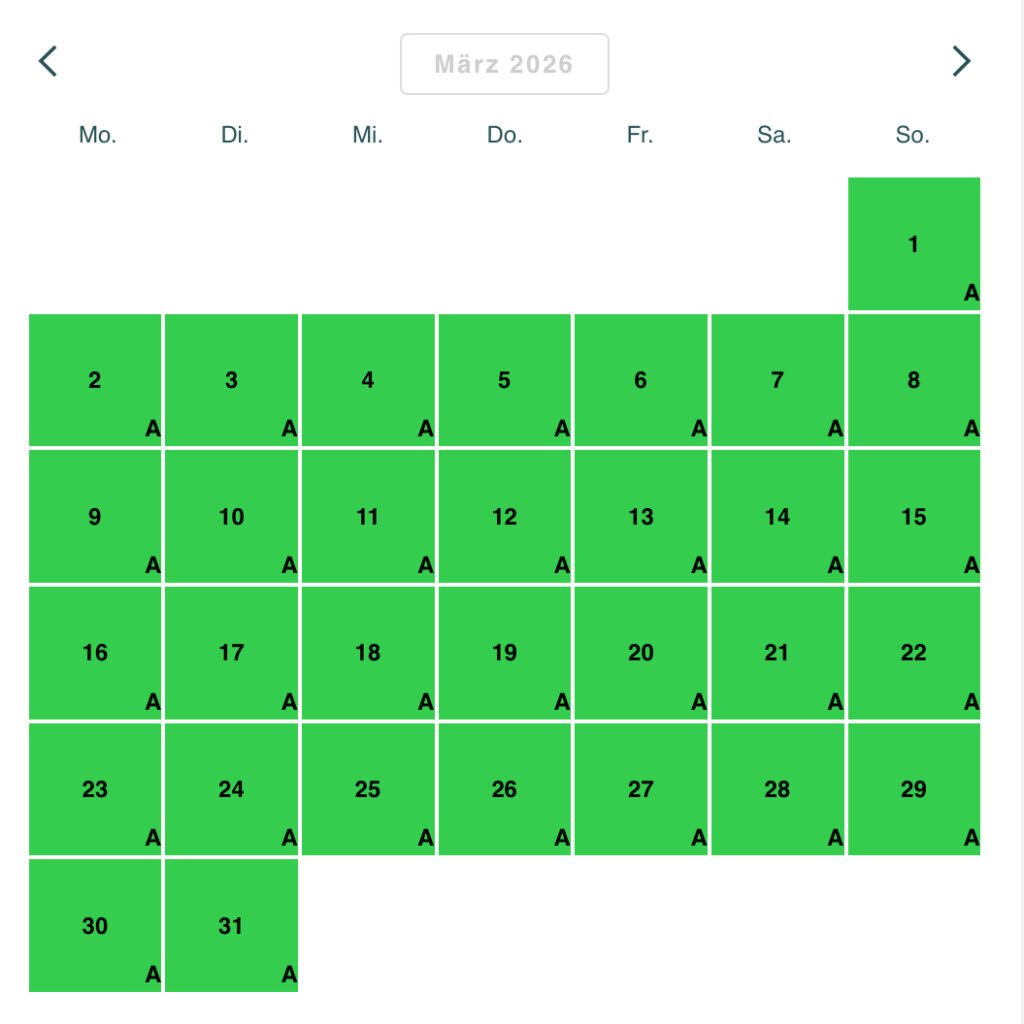Pick the date 5 March
1024x1024 pixels.
504,380
